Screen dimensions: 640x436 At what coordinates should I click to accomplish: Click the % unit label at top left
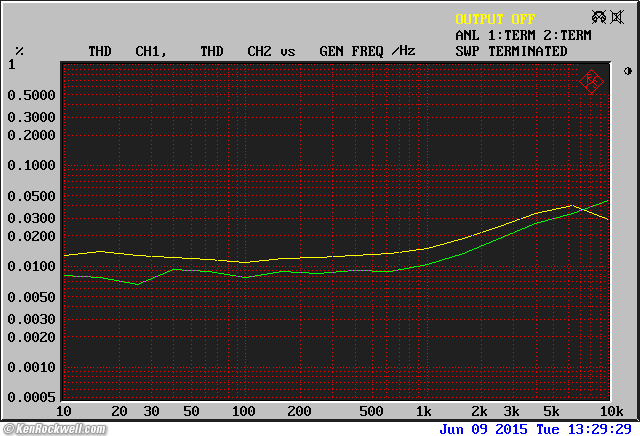(19, 51)
